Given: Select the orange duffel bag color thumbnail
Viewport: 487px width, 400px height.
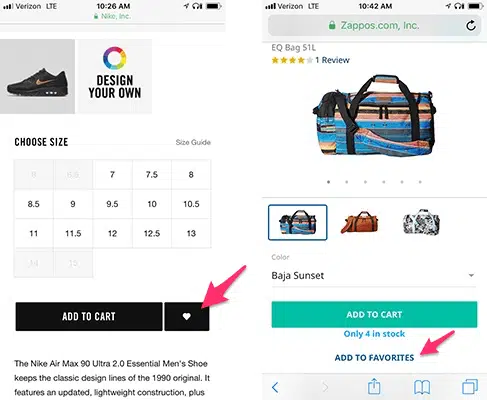Looking at the screenshot, I should coord(359,222).
